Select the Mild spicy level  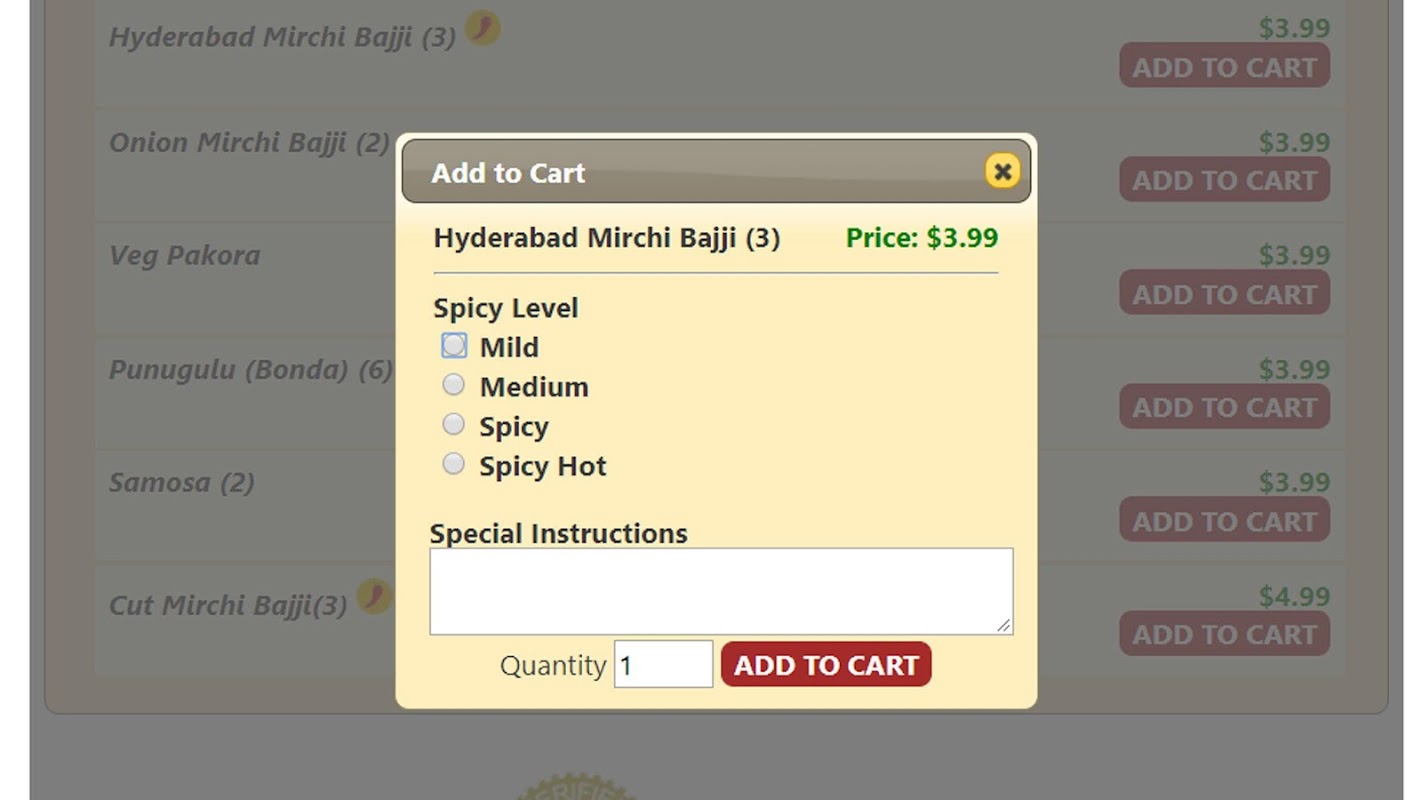click(x=454, y=346)
